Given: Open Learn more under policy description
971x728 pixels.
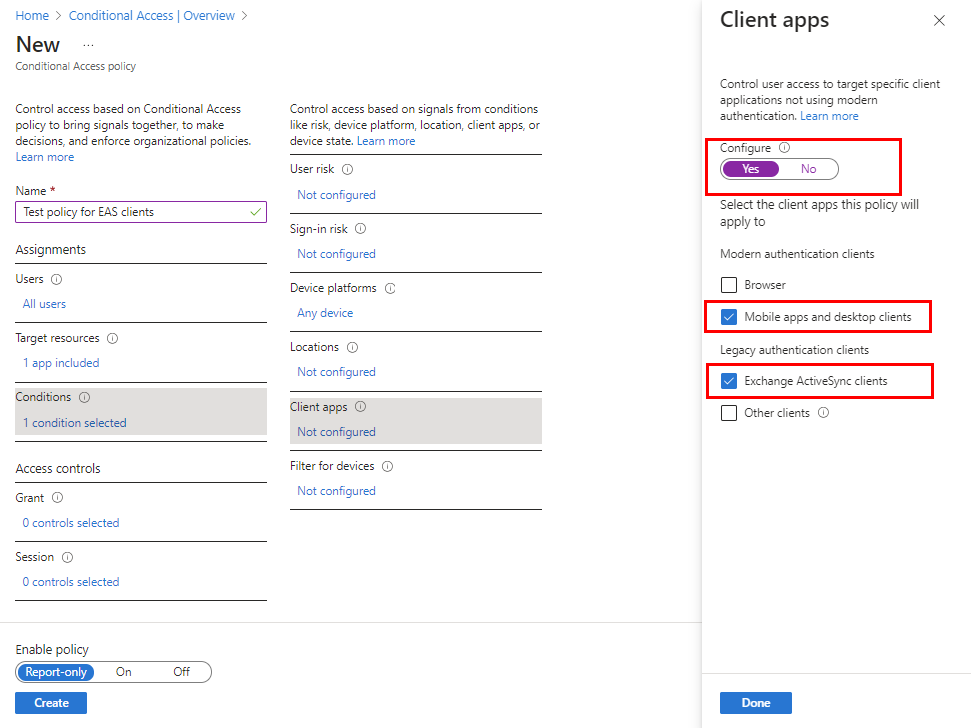Looking at the screenshot, I should (45, 157).
